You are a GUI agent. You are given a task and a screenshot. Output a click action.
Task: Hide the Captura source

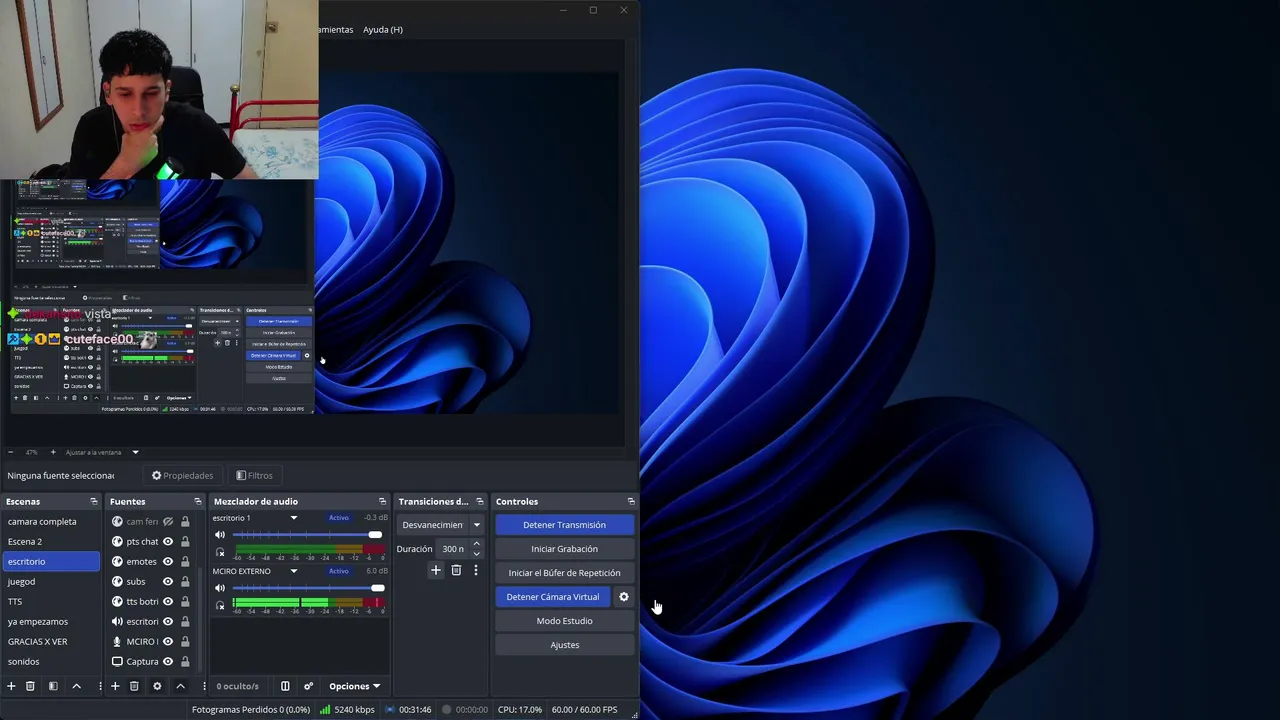tap(168, 661)
